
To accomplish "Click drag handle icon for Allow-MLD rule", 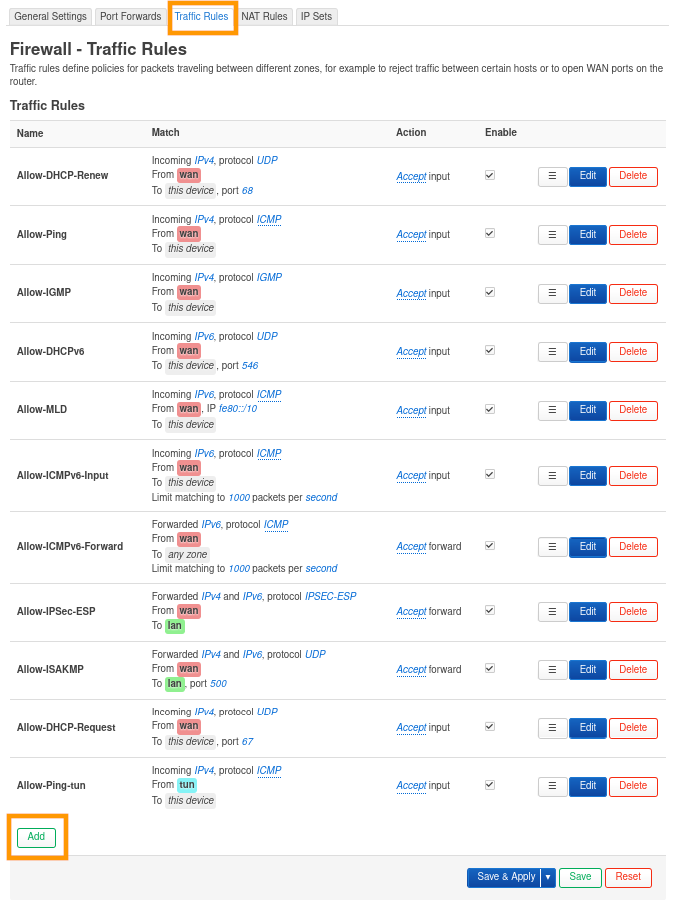I will click(x=553, y=410).
